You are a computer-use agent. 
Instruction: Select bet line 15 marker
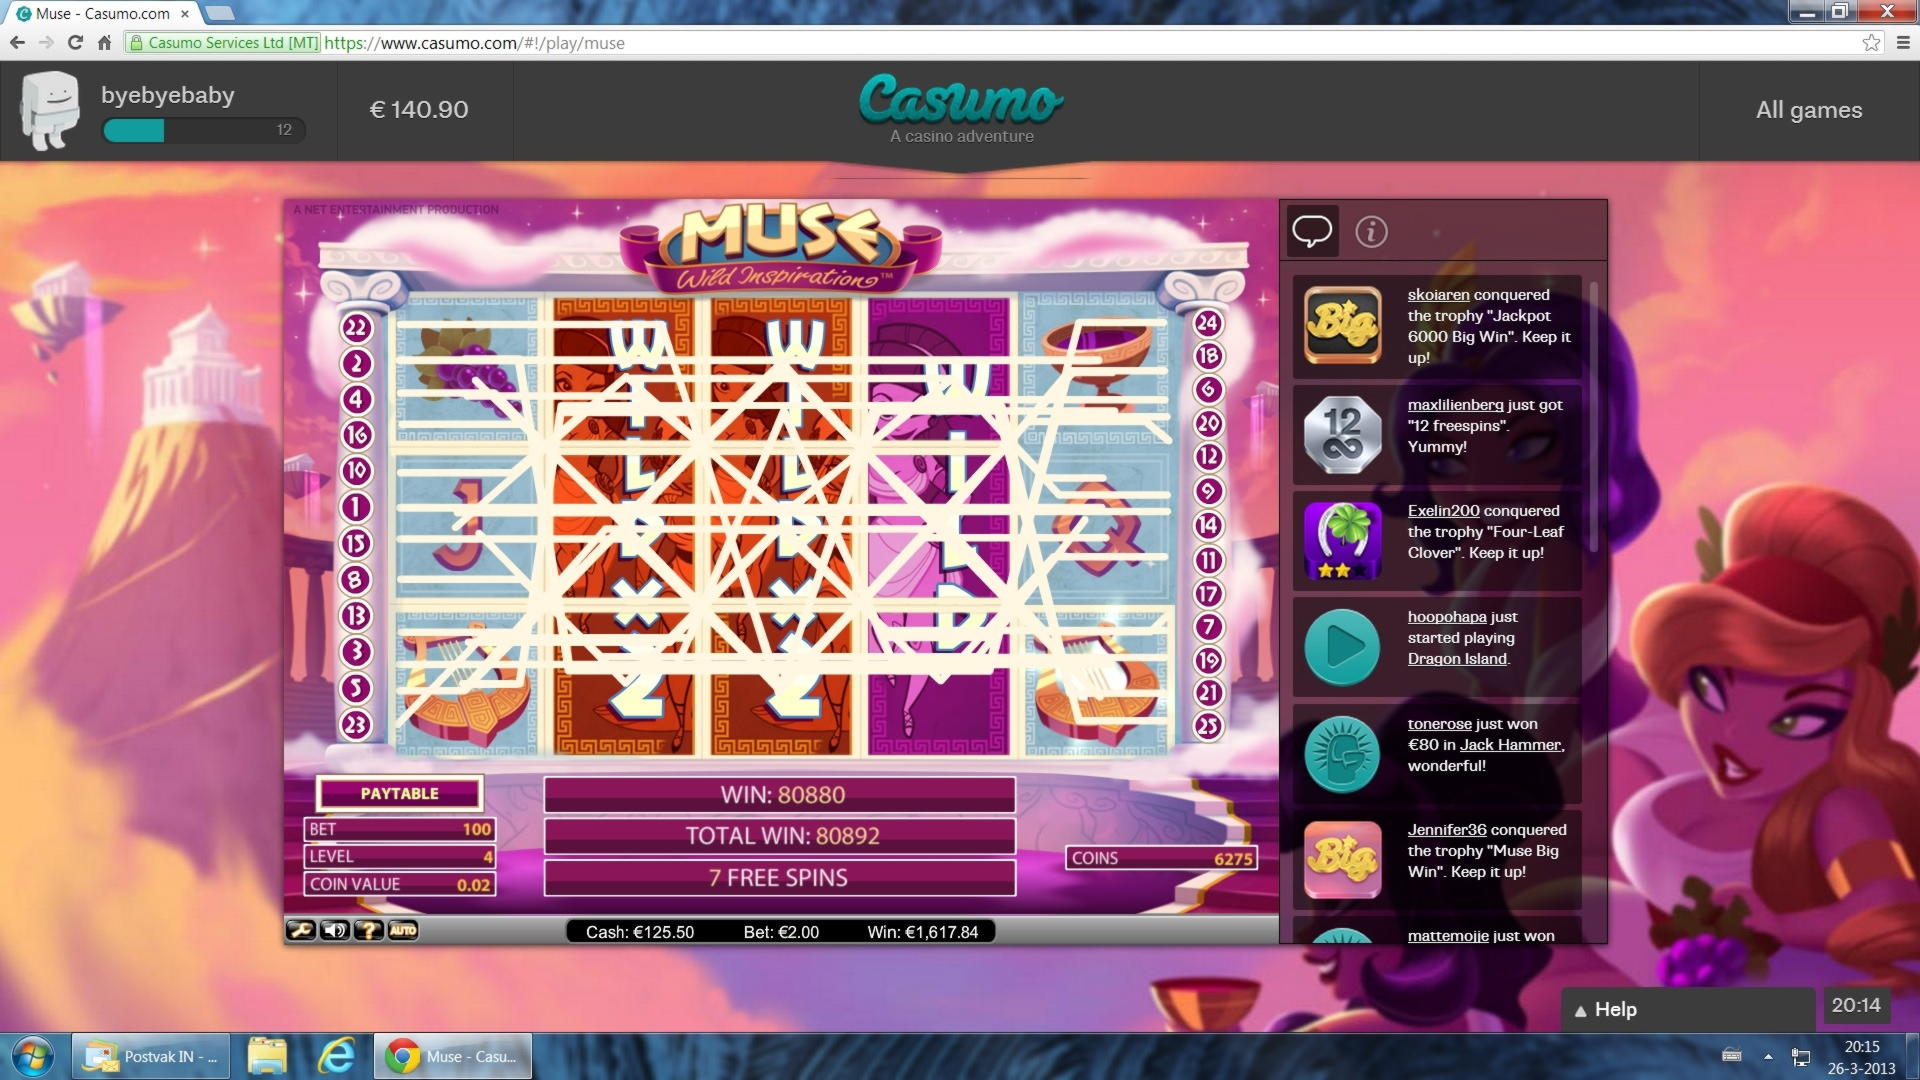tap(356, 544)
